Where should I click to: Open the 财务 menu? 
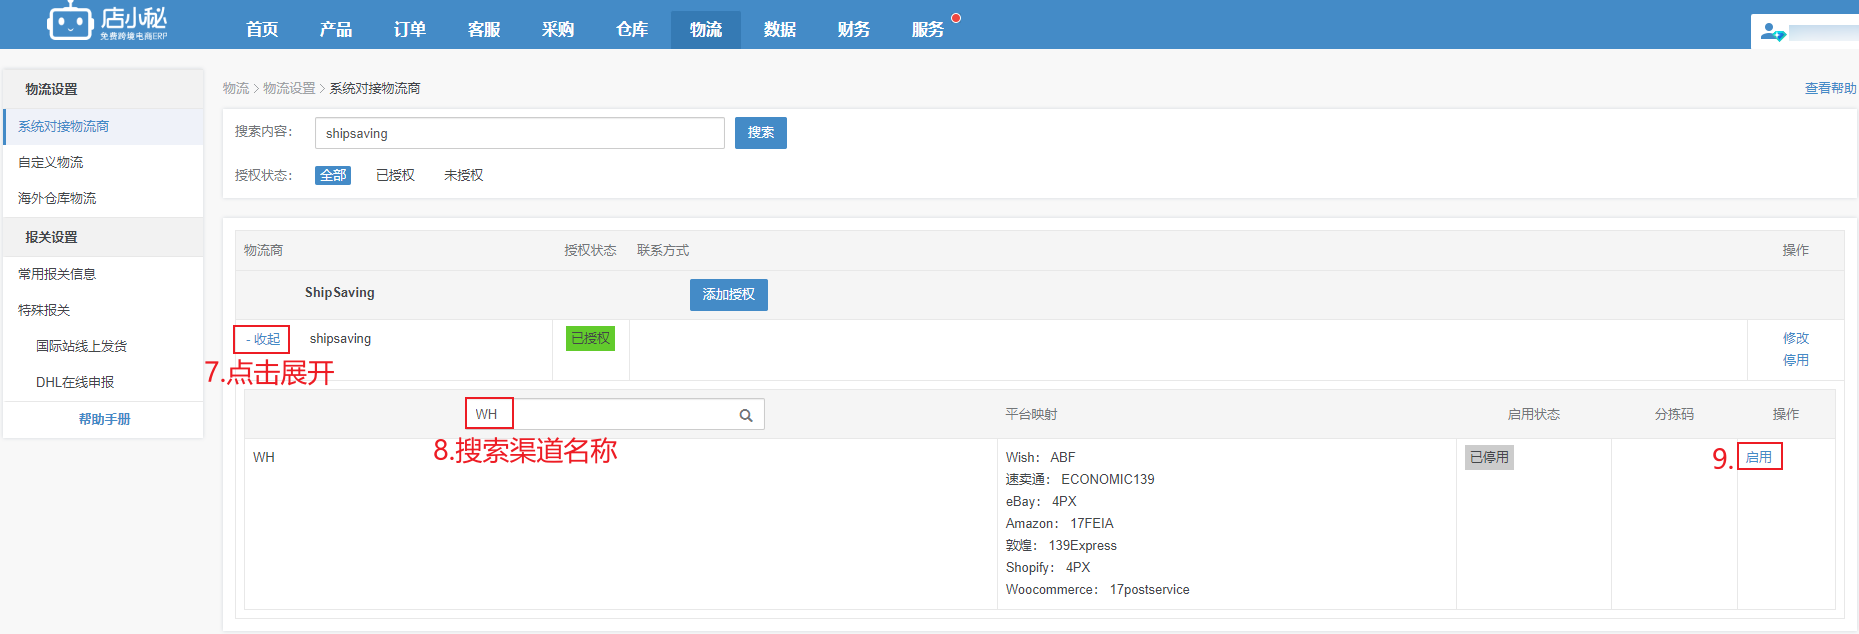[x=854, y=29]
